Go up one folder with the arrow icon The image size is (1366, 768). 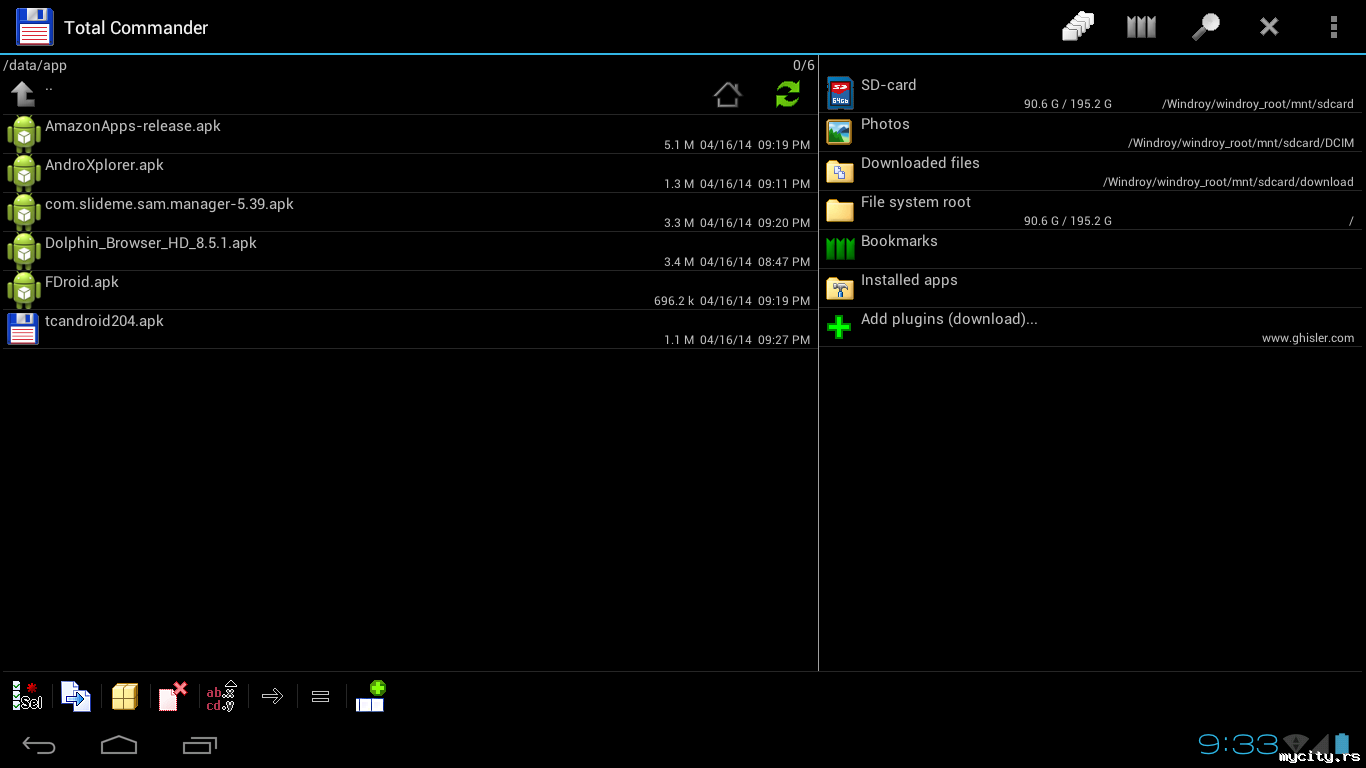coord(23,94)
